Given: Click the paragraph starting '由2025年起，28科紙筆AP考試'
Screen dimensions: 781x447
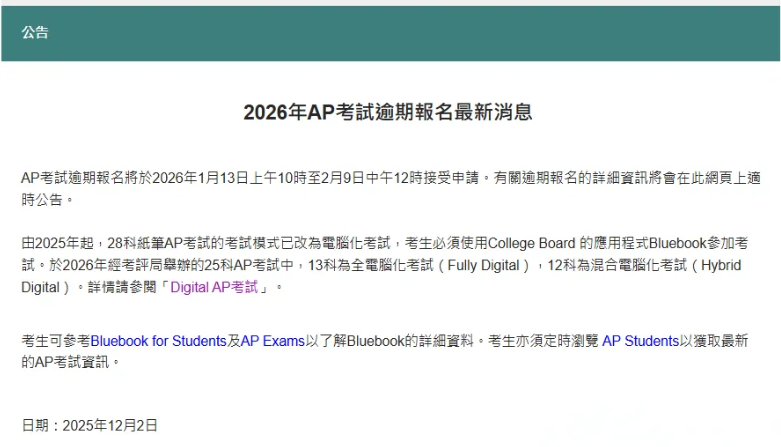Looking at the screenshot, I should pyautogui.click(x=385, y=265).
